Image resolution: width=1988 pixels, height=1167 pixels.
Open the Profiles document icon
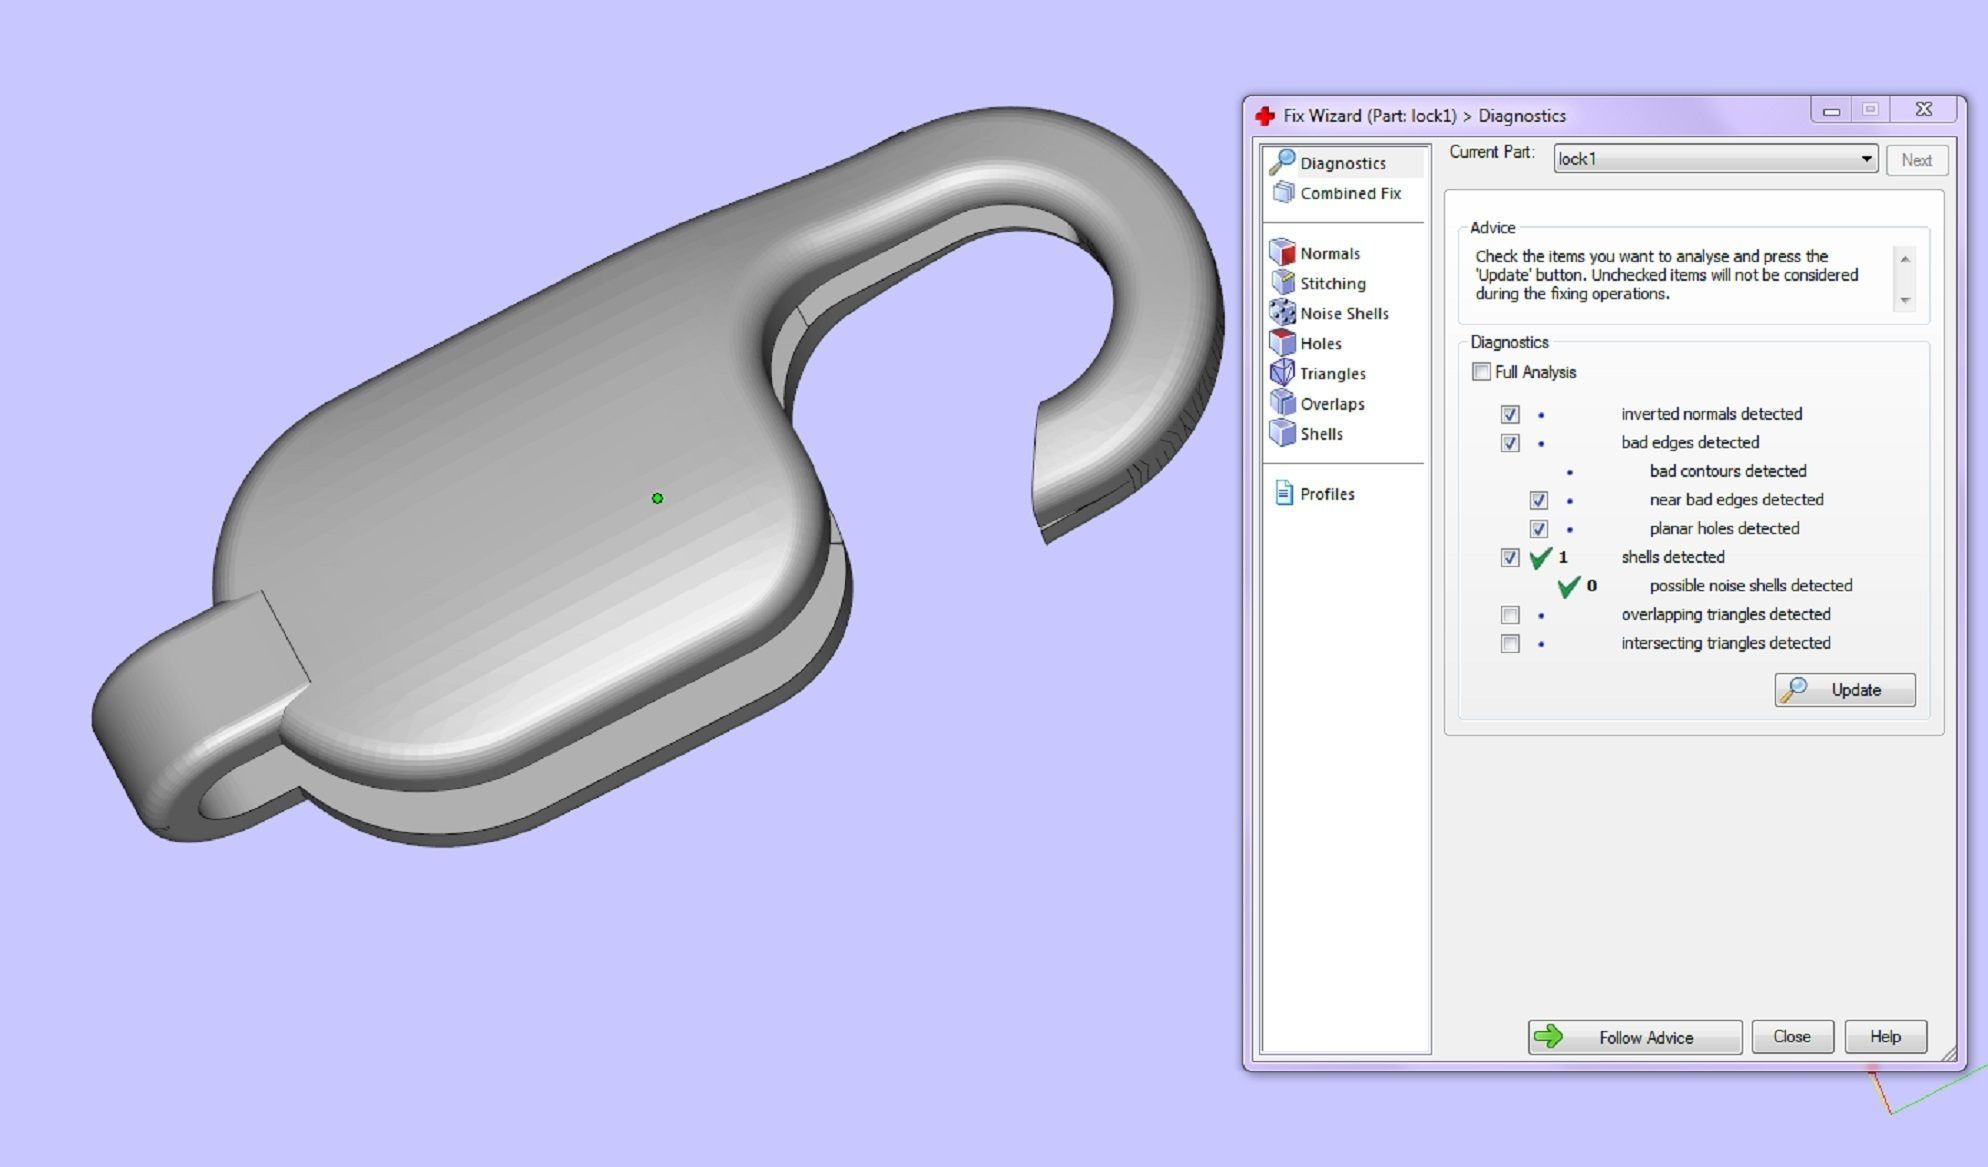[1283, 493]
